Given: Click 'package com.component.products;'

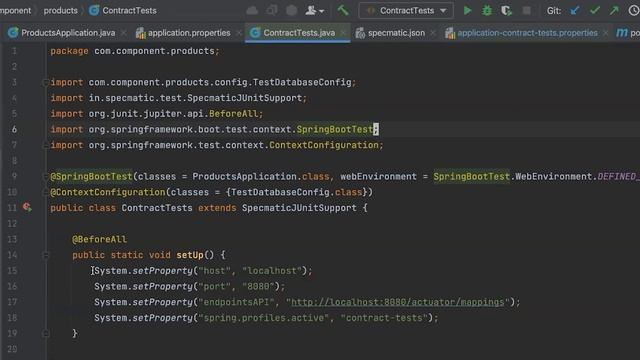Looking at the screenshot, I should click(135, 51).
